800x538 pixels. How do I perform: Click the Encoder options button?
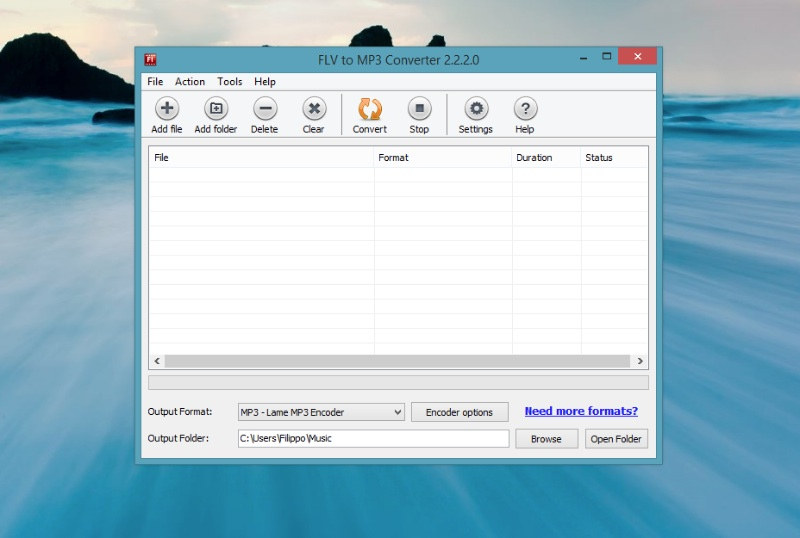459,412
